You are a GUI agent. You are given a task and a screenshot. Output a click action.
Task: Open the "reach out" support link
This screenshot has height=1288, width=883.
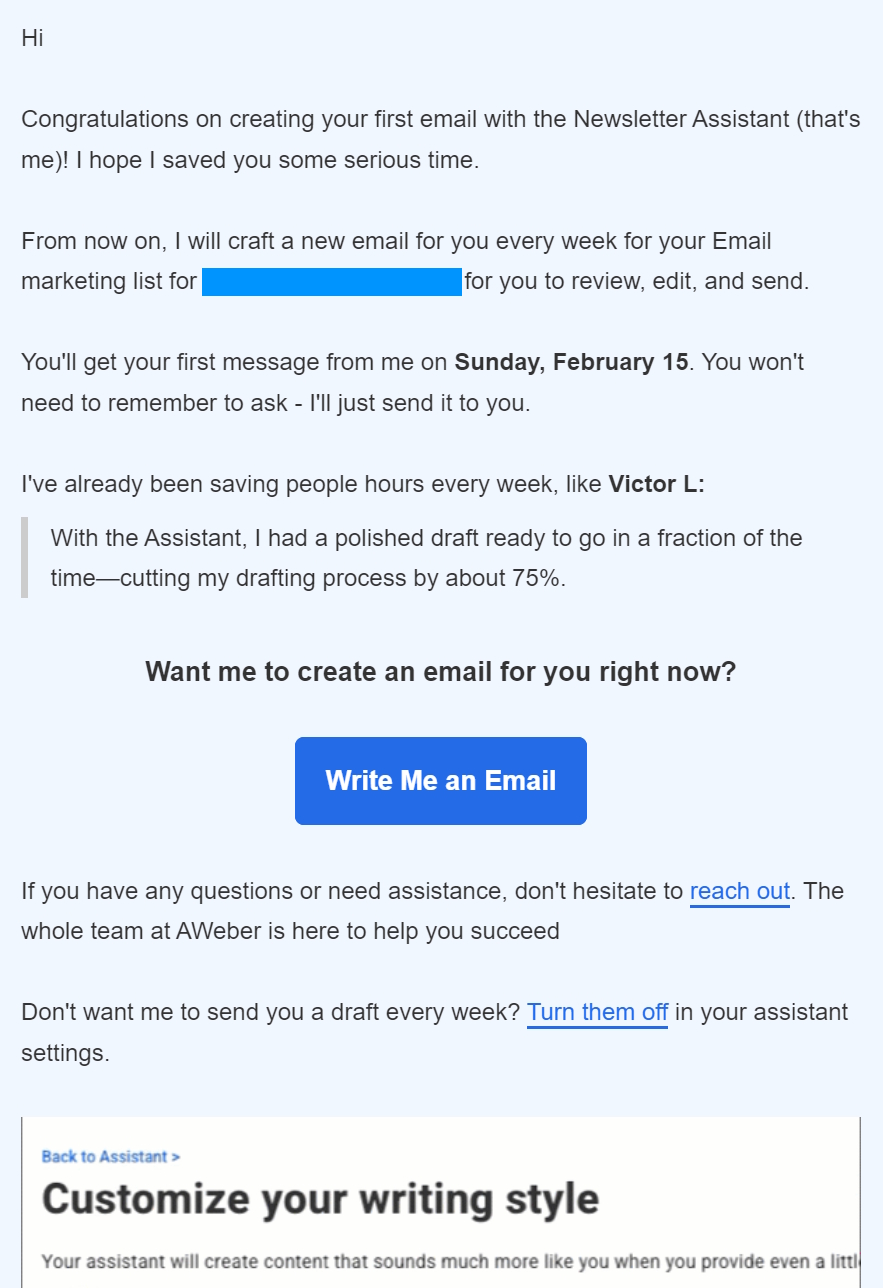pos(739,891)
